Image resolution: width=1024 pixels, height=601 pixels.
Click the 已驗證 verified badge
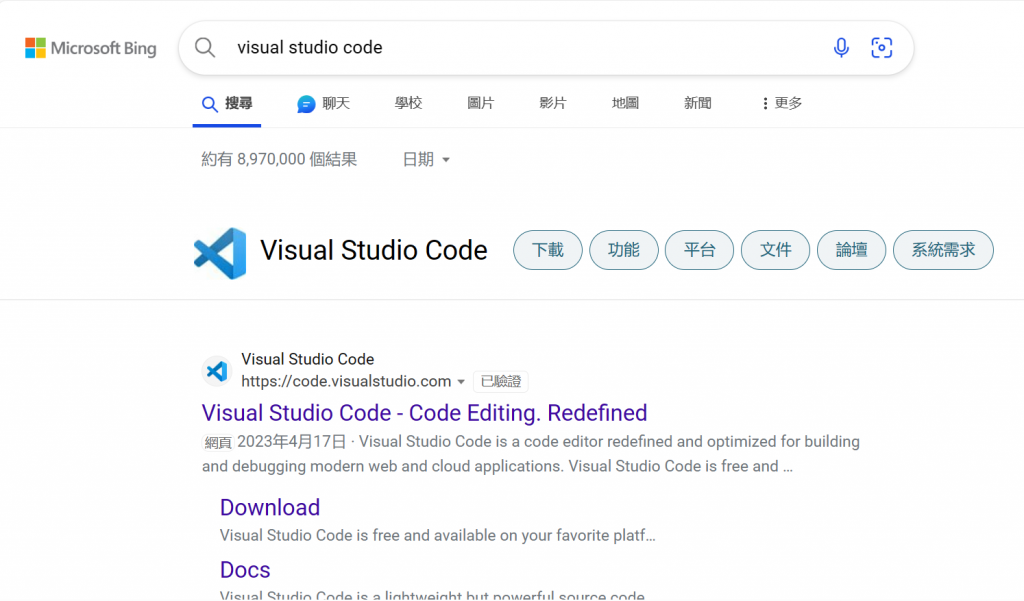point(501,382)
